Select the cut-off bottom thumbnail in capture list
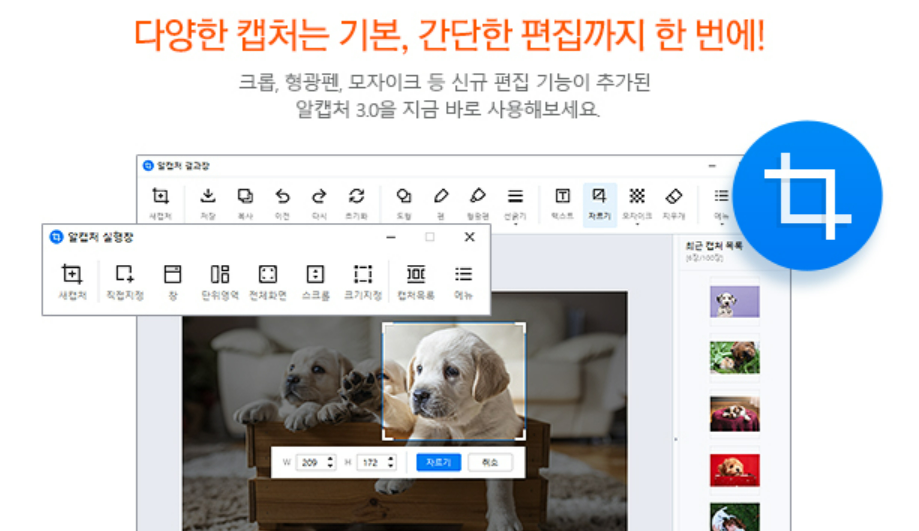 click(x=734, y=517)
